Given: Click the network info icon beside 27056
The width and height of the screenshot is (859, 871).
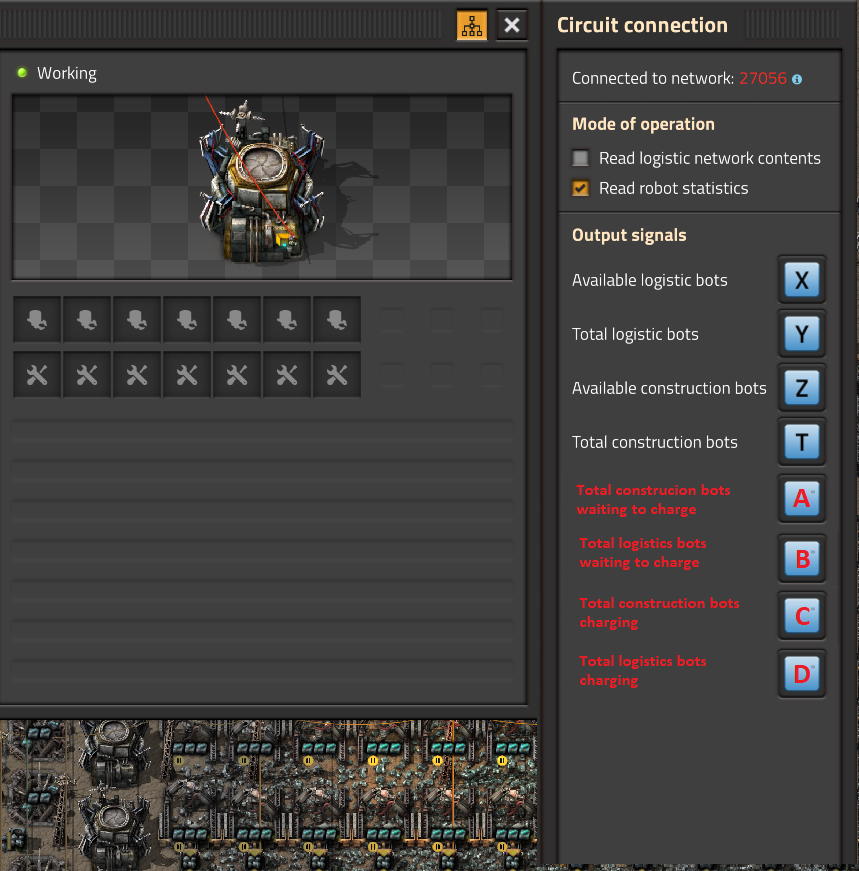Looking at the screenshot, I should point(797,79).
